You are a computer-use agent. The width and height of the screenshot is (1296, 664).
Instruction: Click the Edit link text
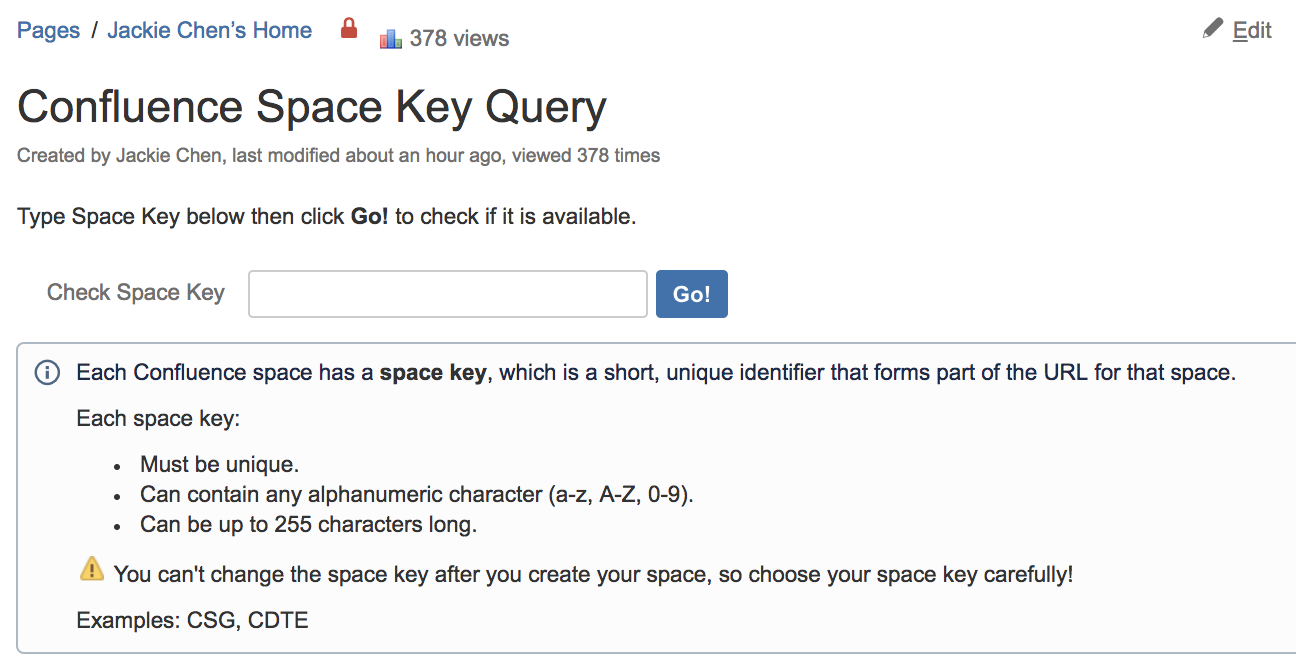tap(1252, 31)
